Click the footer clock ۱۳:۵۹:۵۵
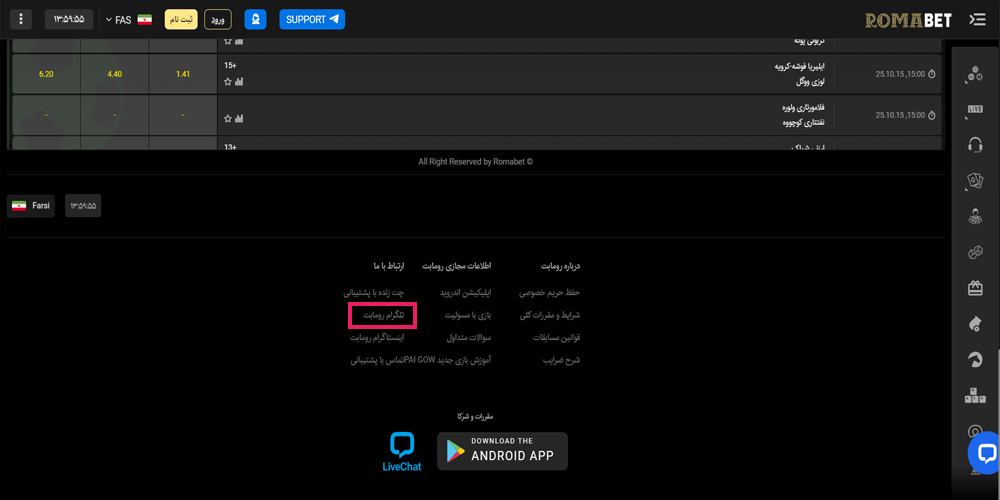 pyautogui.click(x=83, y=206)
